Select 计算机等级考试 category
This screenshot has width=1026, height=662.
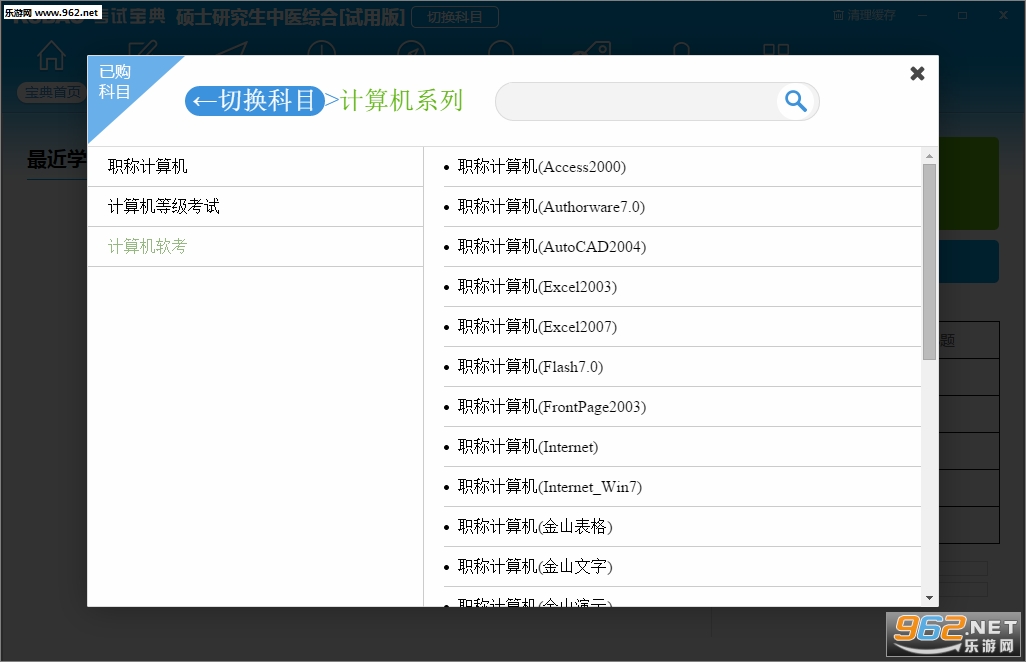point(255,207)
